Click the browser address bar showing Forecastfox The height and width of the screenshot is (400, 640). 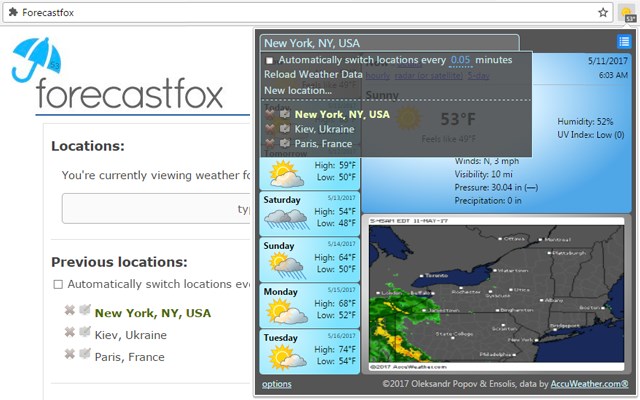pyautogui.click(x=306, y=13)
